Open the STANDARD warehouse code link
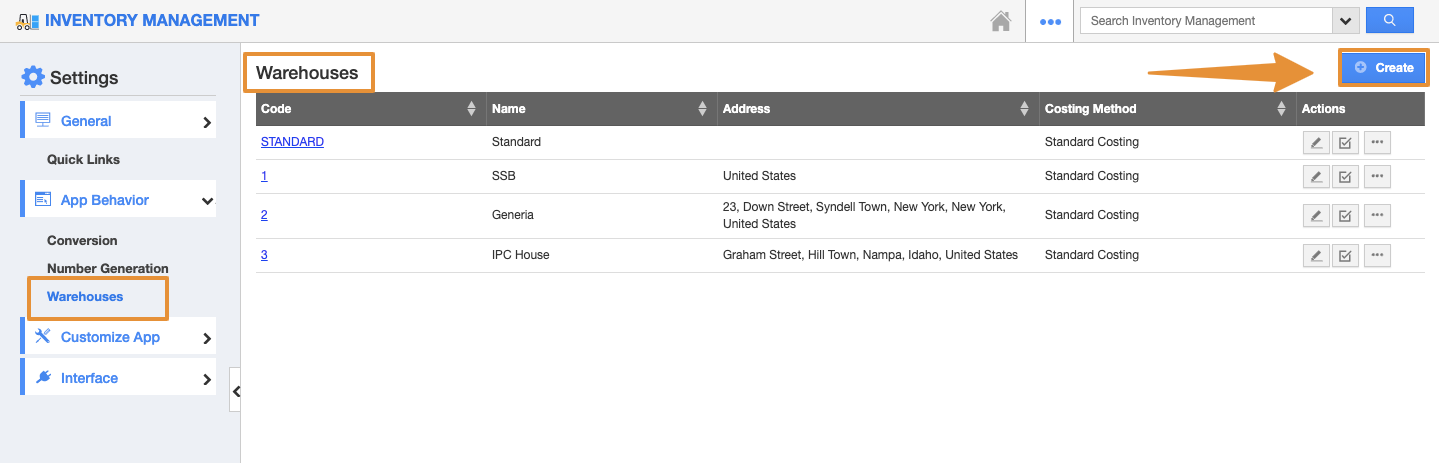This screenshot has height=463, width=1439. click(x=292, y=142)
